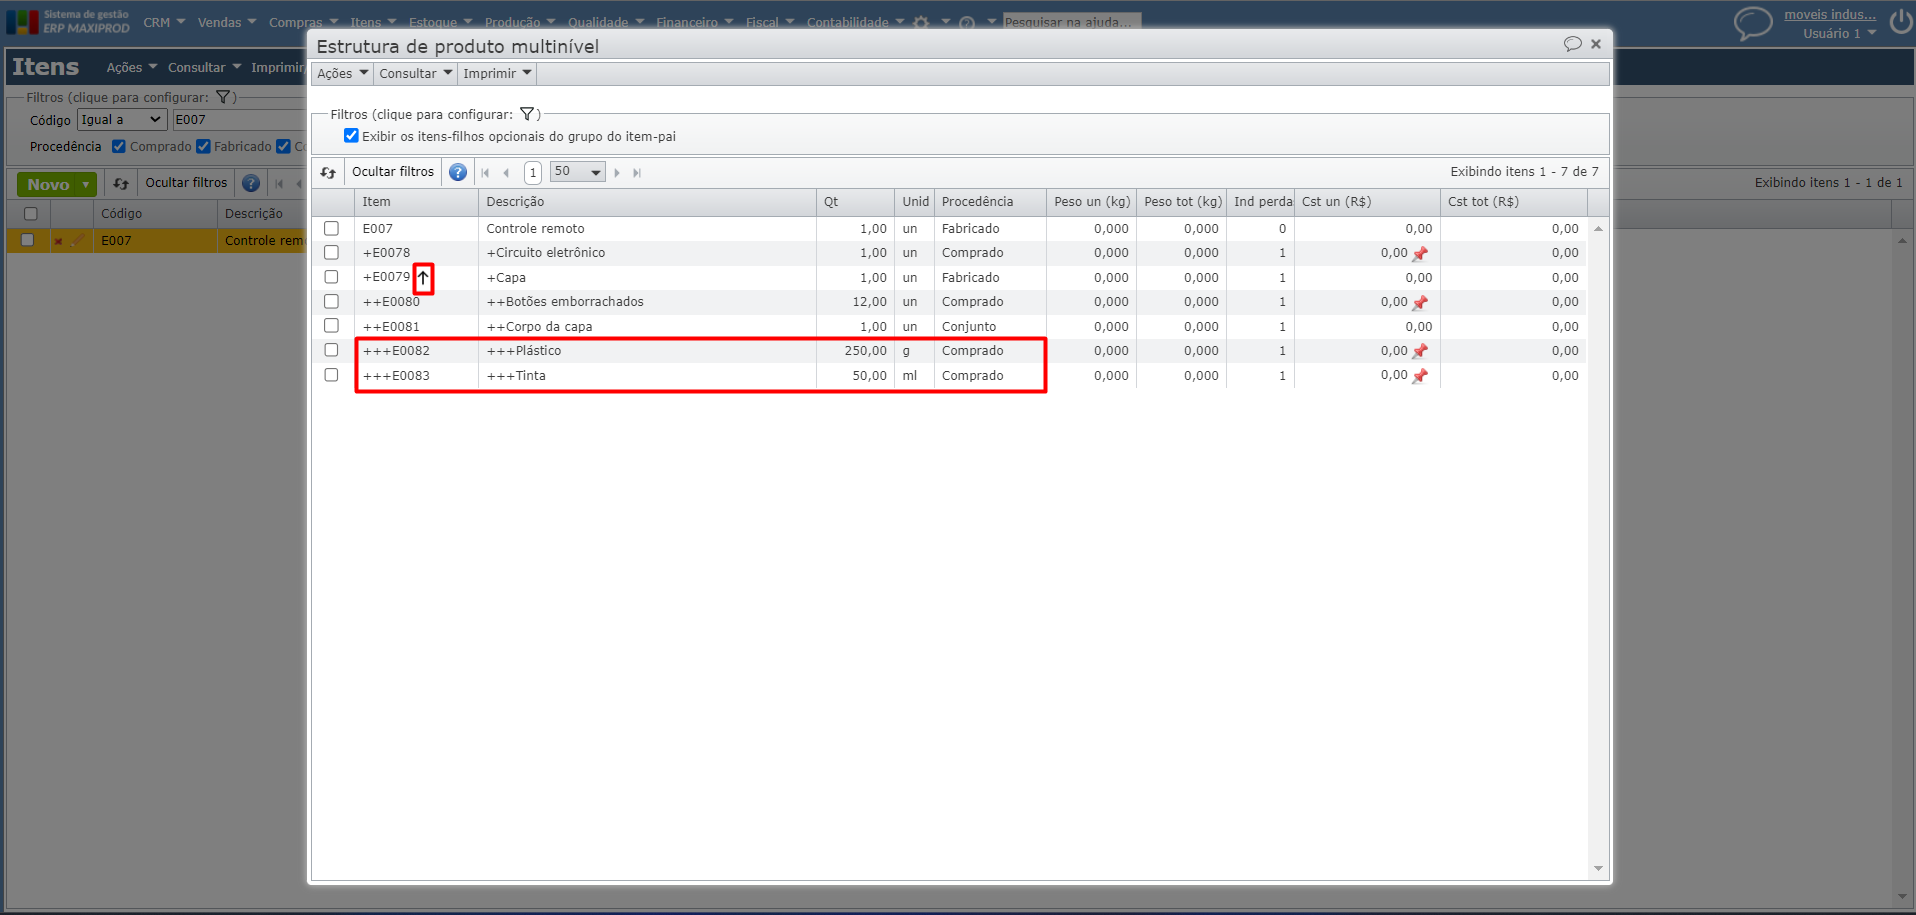Open the Imprimir dropdown in the dialog
Screen dimensions: 1916x915
498,73
